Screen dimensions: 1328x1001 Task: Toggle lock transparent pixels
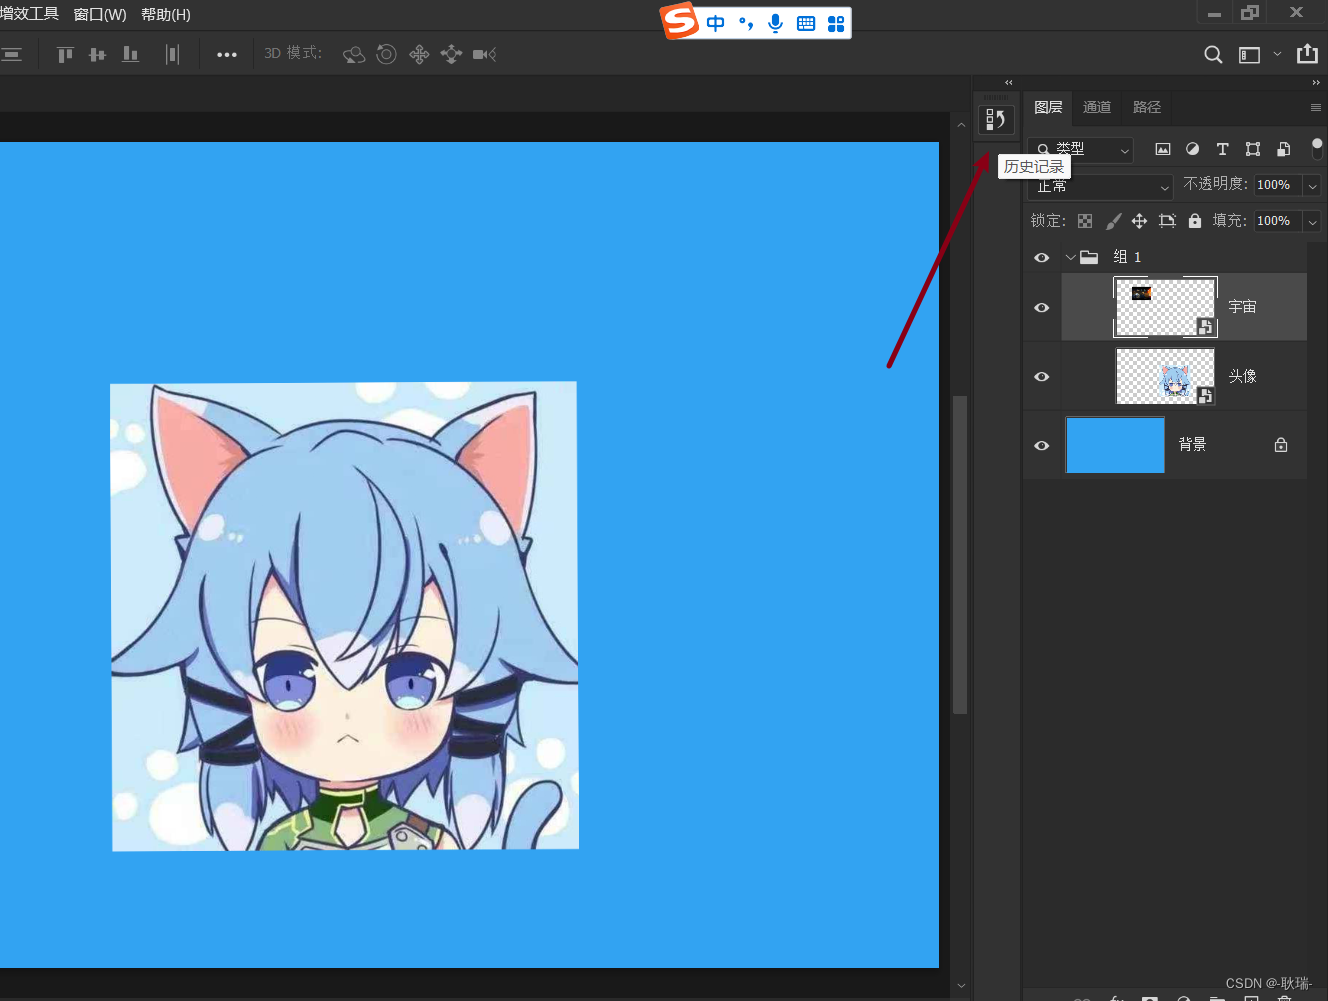tap(1085, 221)
